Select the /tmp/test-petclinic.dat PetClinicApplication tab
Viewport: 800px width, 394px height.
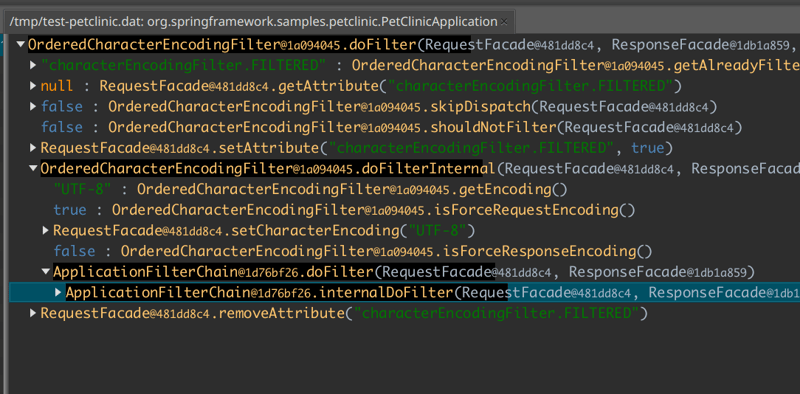click(259, 22)
